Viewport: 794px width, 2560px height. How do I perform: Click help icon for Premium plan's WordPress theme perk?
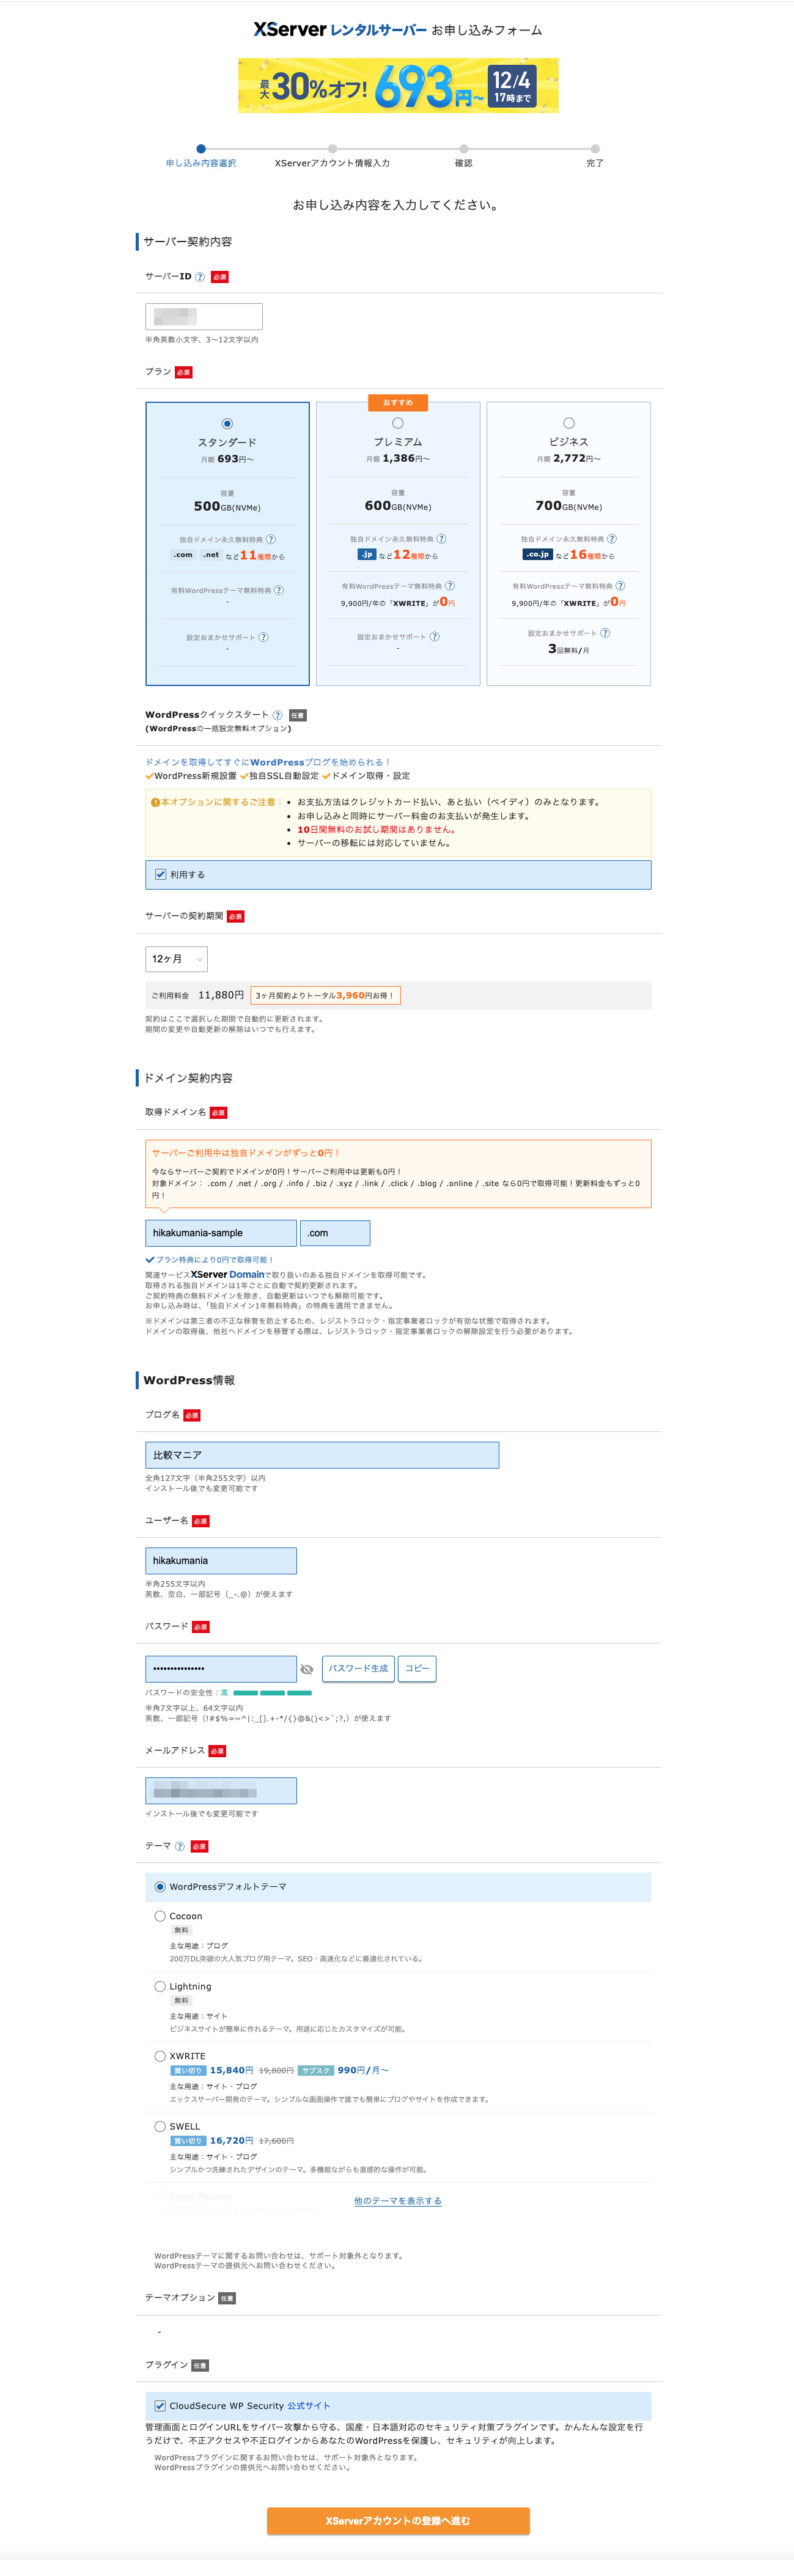[450, 586]
